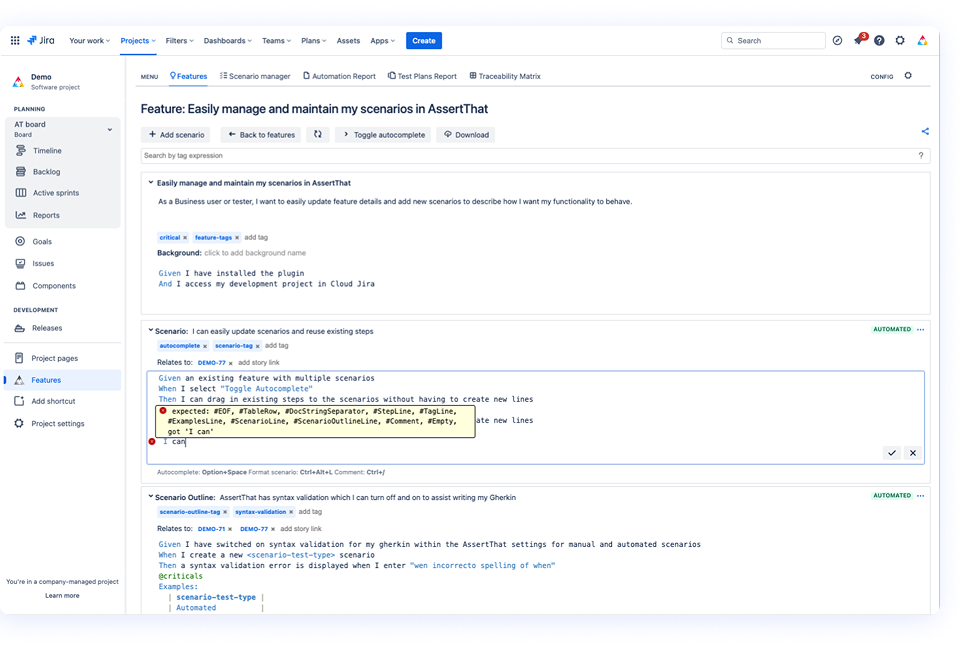Open Jira settings via the gear icon

click(899, 40)
